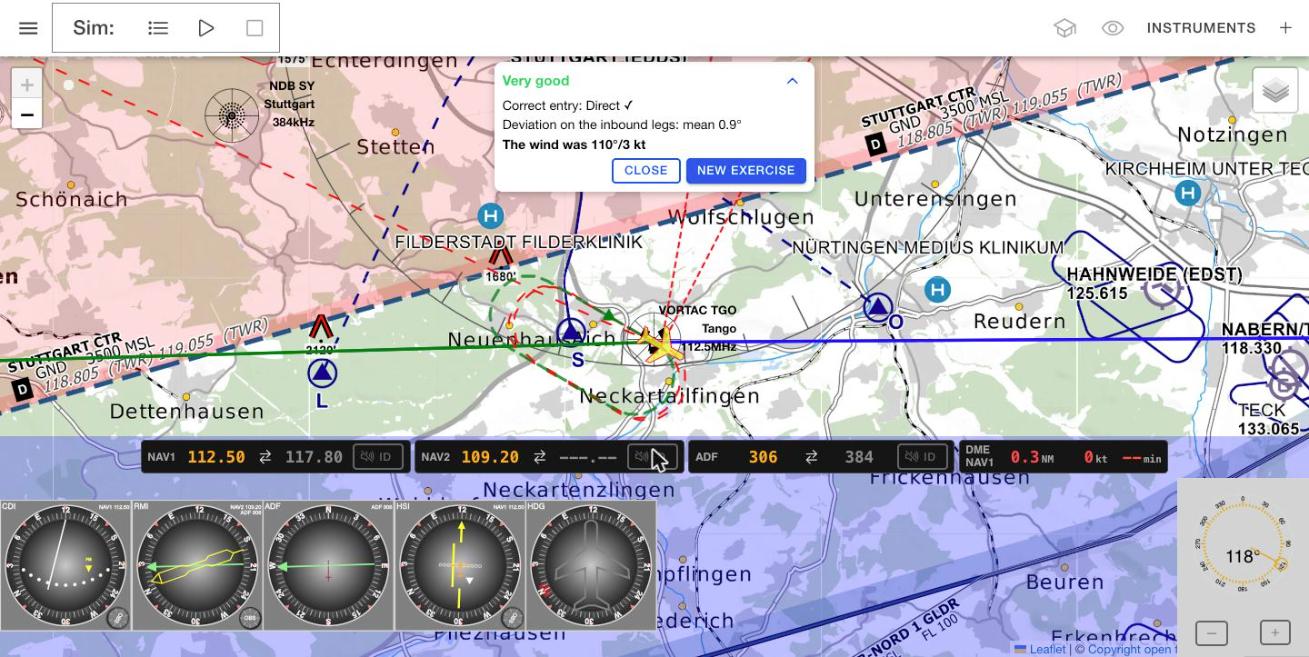Zoom out on the map

27,115
